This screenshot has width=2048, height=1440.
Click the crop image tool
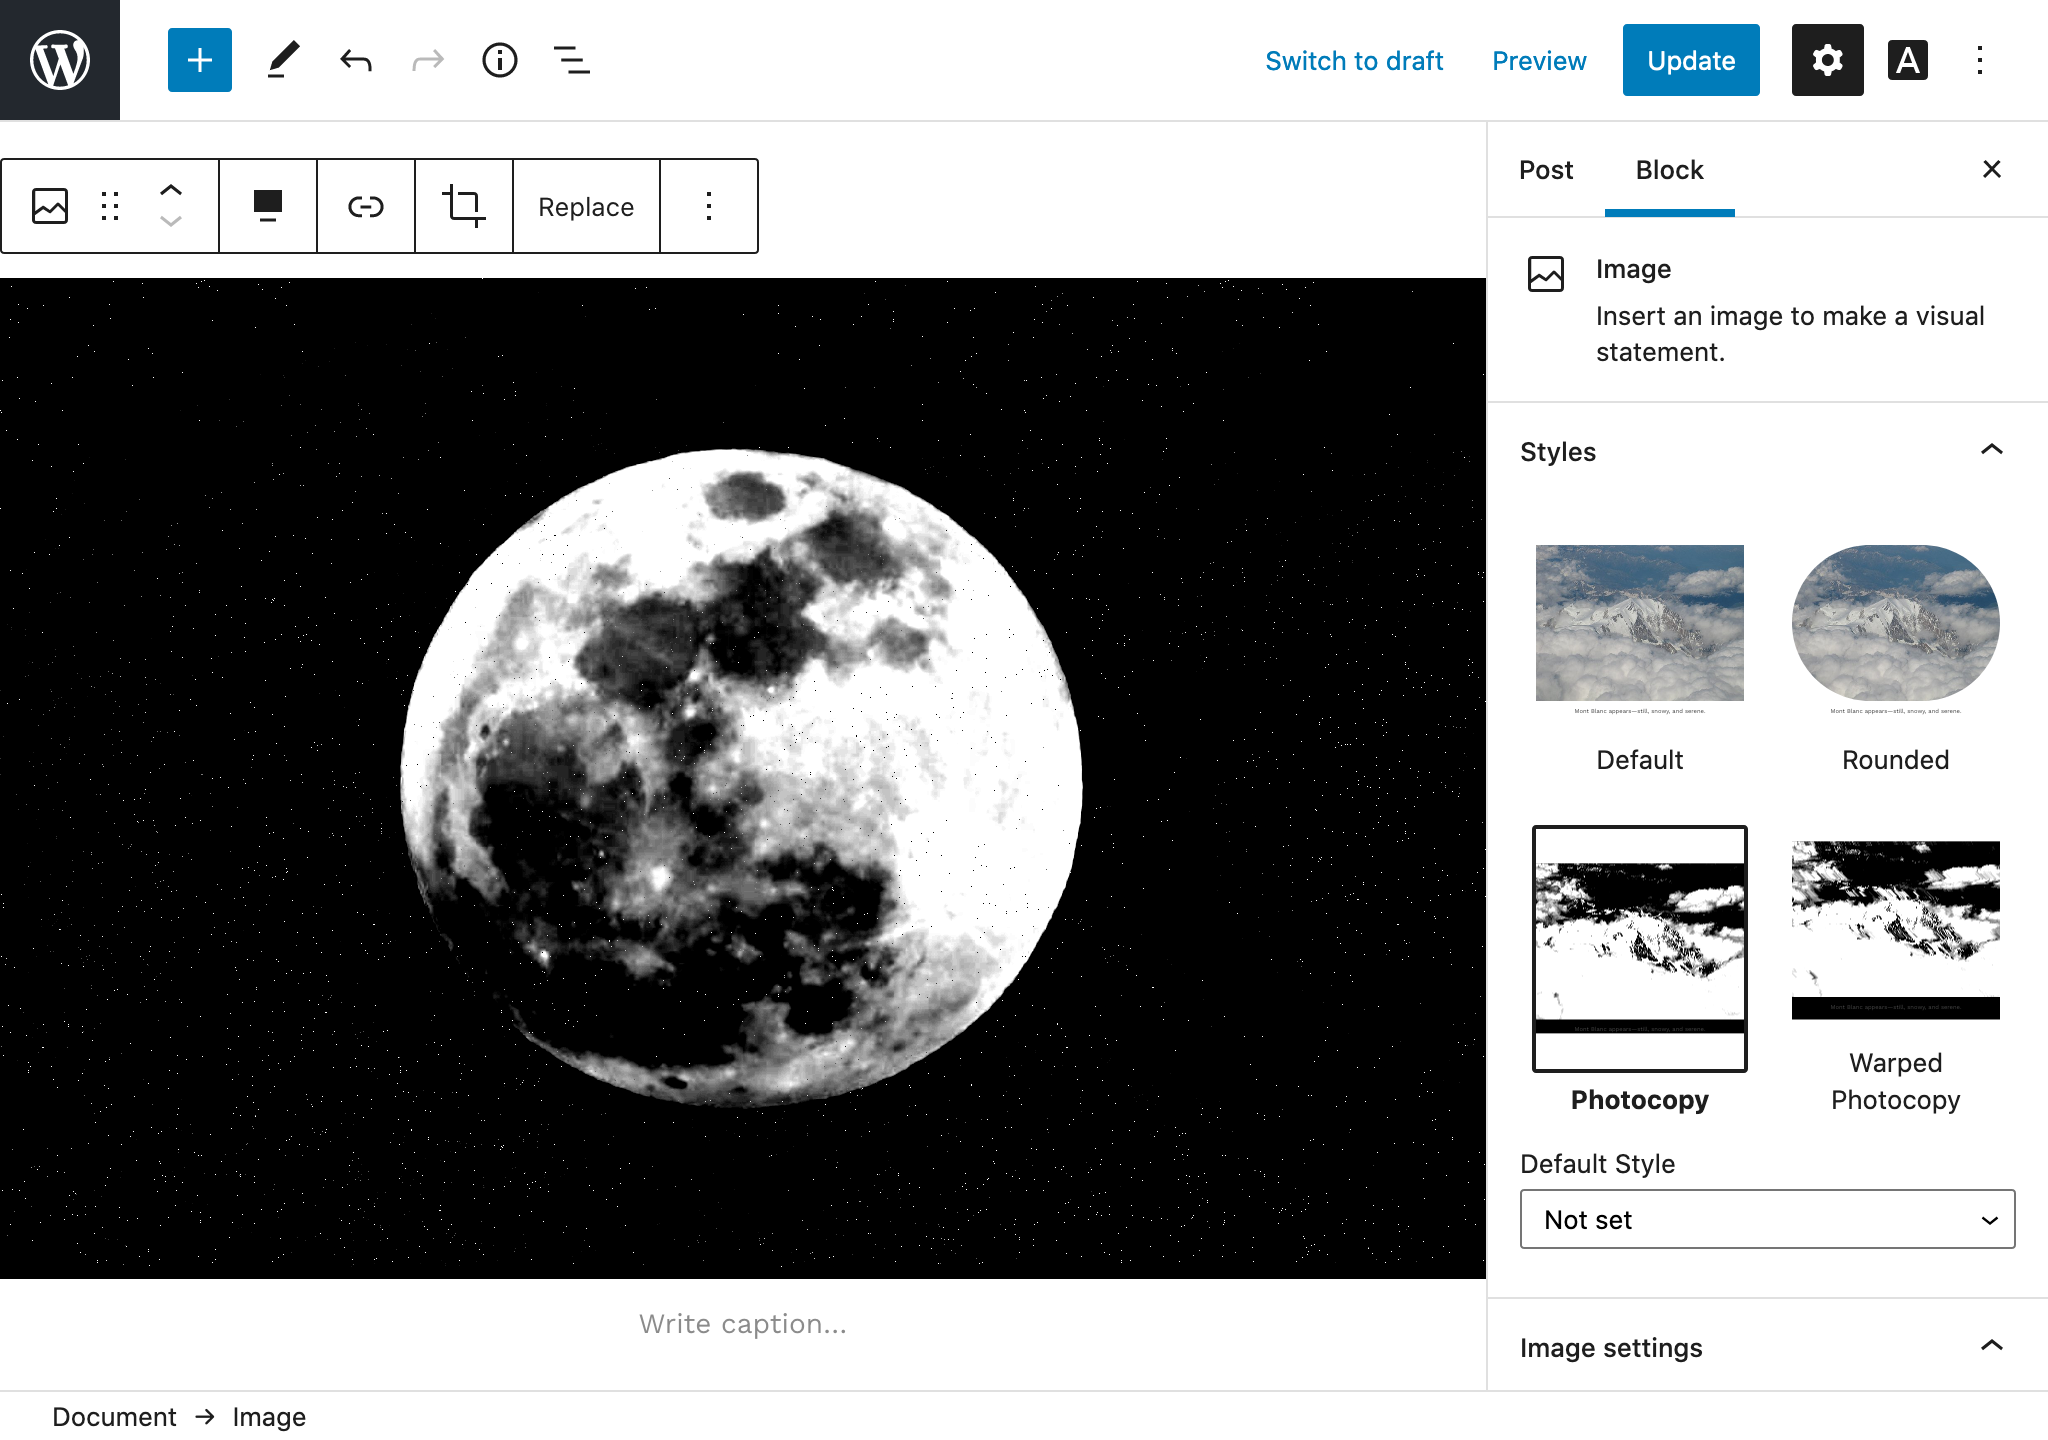click(464, 206)
